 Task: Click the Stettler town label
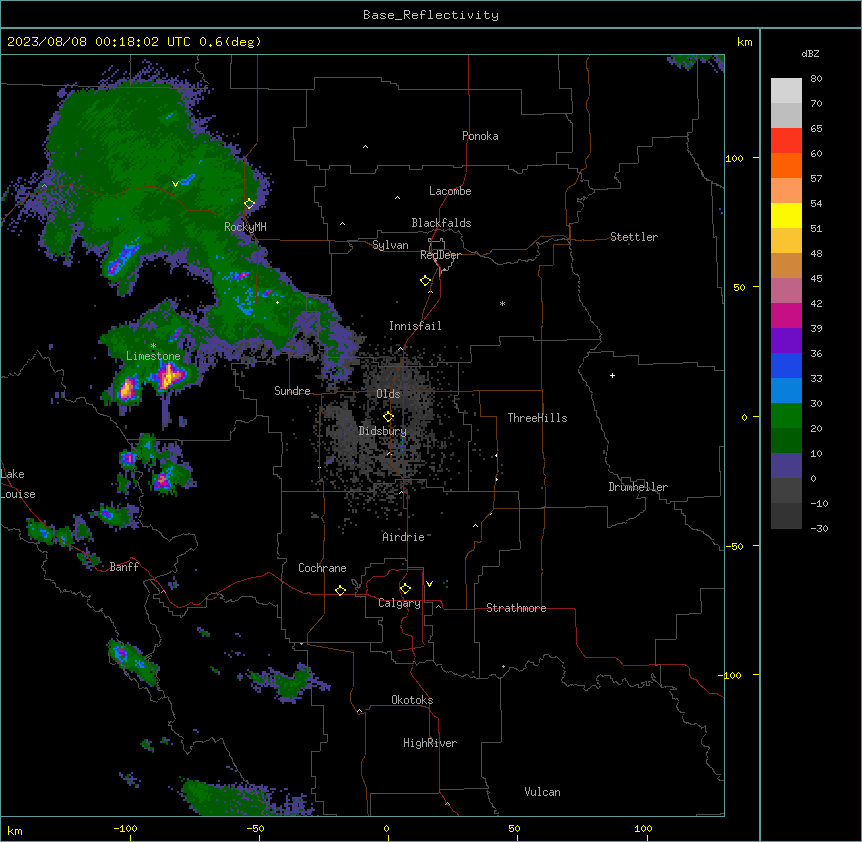634,237
